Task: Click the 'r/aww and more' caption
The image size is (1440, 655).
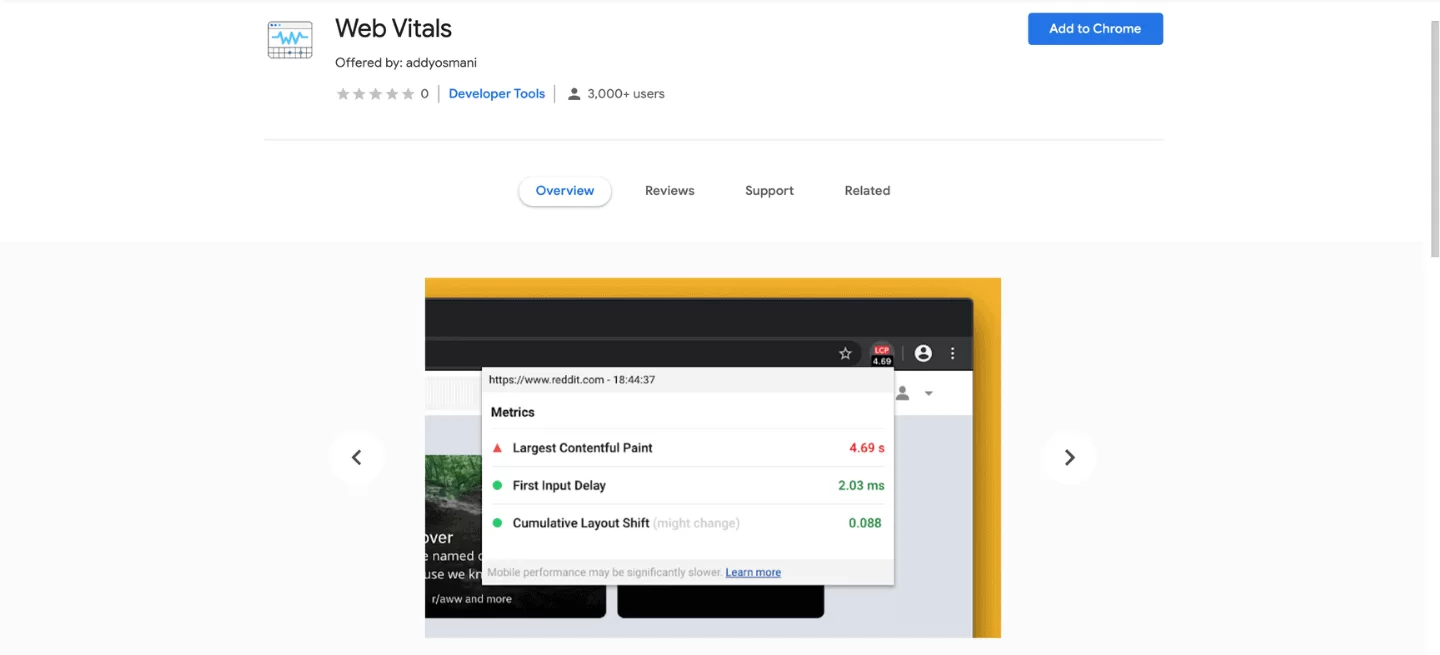Action: [471, 599]
